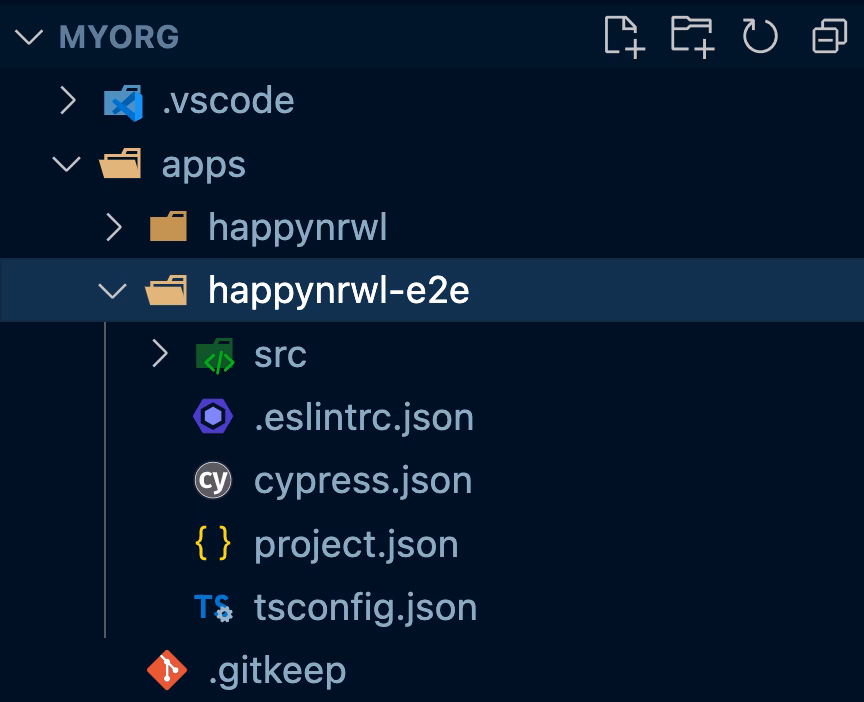Collapse the MYORG root section
This screenshot has height=702, width=864.
(30, 37)
